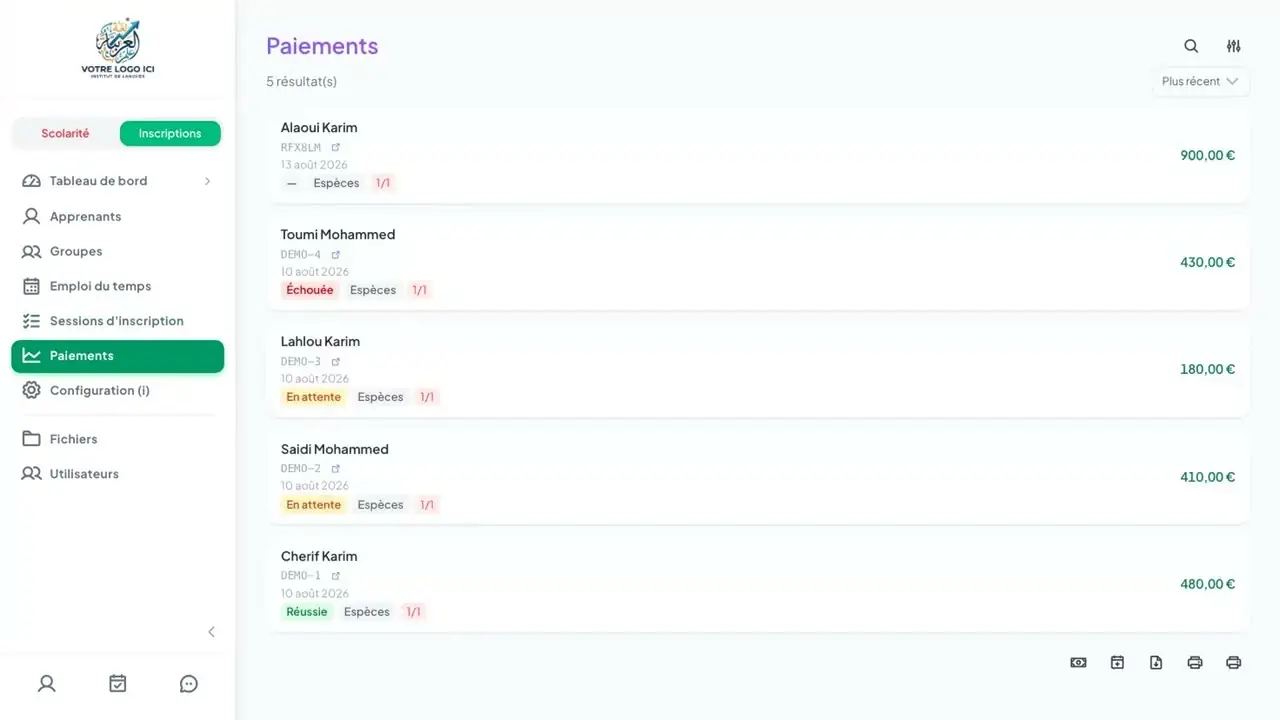Open Utilisateurs in the sidebar
Screen dimensions: 1280x720
[118, 474]
